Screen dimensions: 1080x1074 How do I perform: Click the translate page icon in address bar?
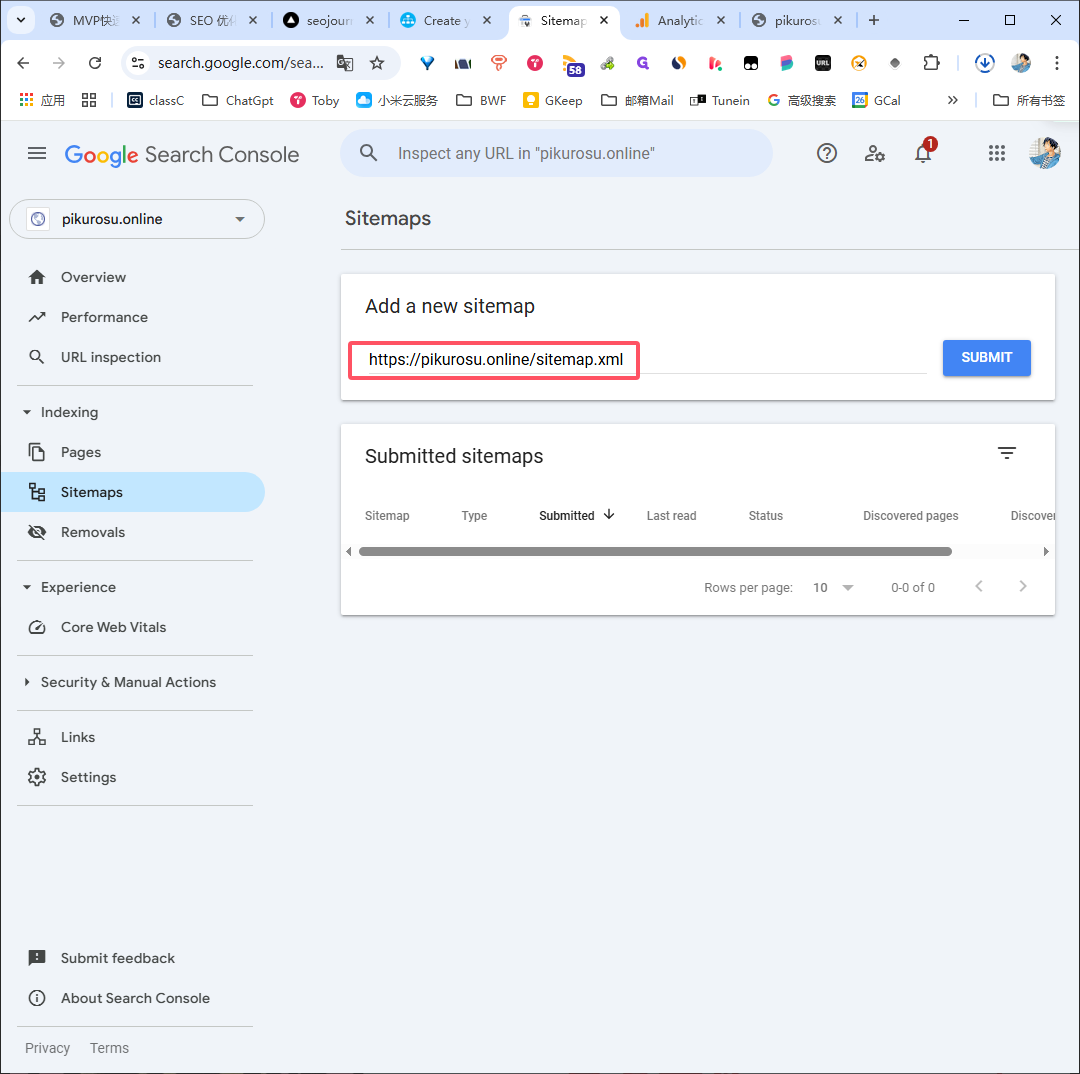(x=344, y=63)
